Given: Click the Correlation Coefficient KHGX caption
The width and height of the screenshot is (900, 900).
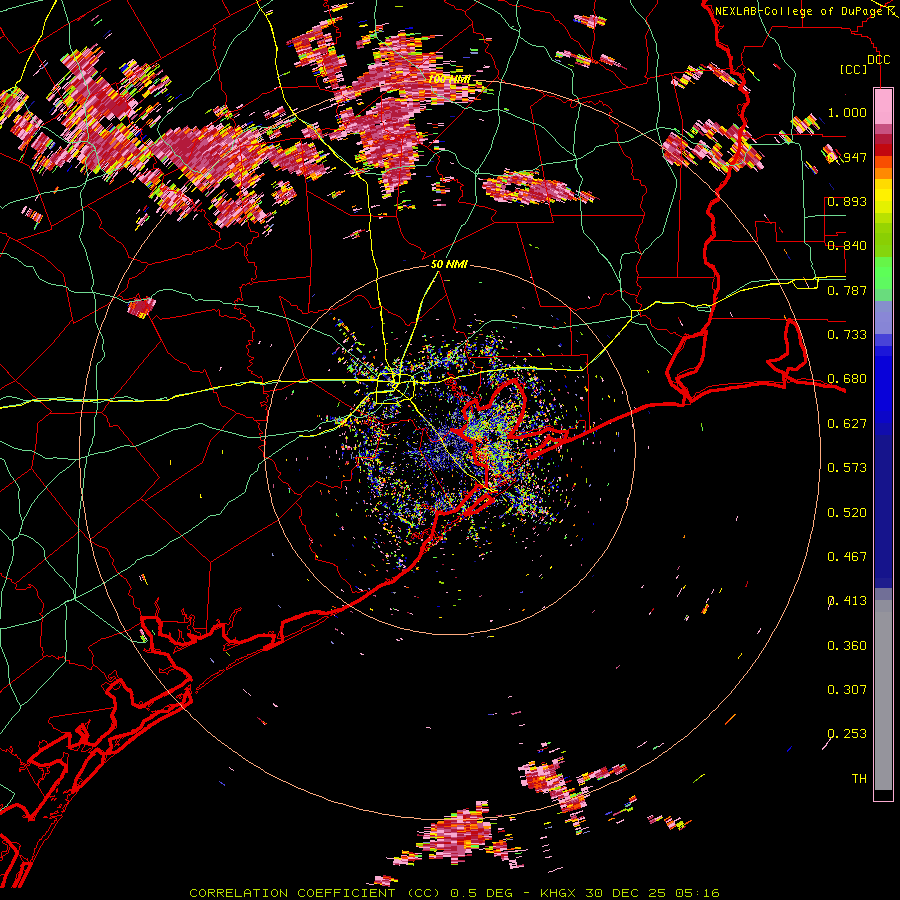Looking at the screenshot, I should (454, 893).
